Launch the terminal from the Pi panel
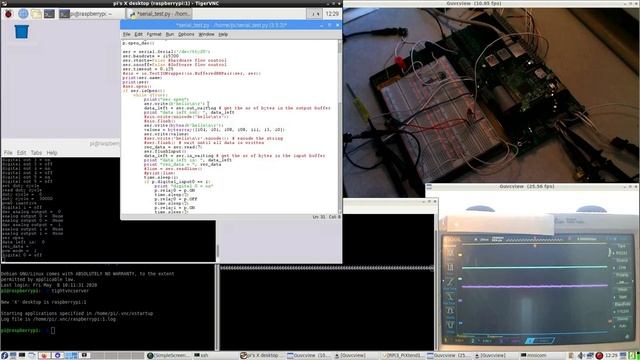The height and width of the screenshot is (360, 640). click(x=49, y=14)
